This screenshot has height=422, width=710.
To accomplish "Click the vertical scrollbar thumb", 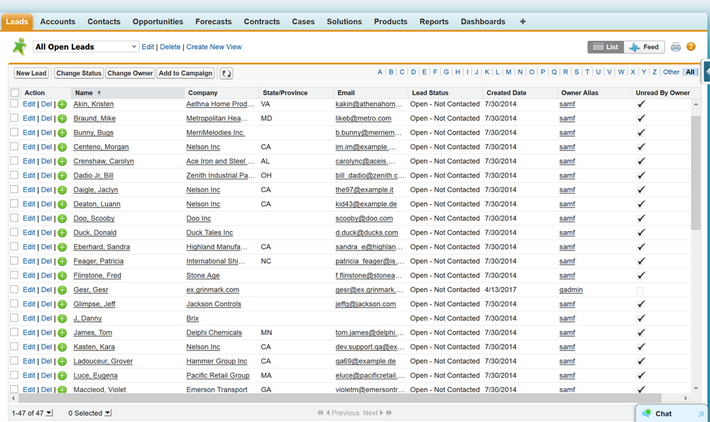I will tap(696, 172).
